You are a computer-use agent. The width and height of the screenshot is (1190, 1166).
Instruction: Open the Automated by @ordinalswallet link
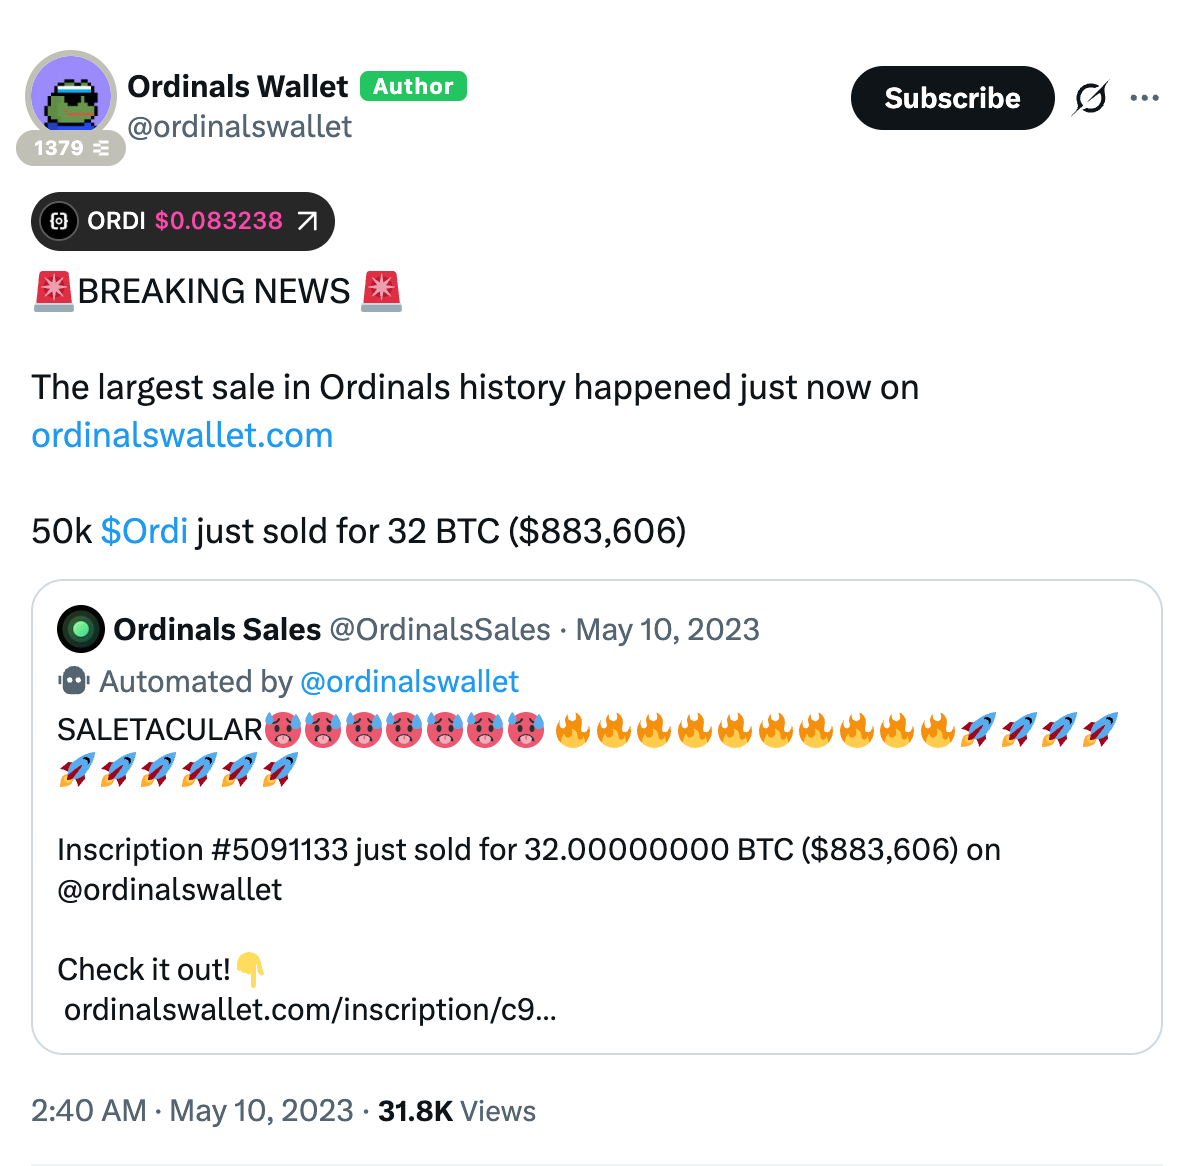click(409, 682)
